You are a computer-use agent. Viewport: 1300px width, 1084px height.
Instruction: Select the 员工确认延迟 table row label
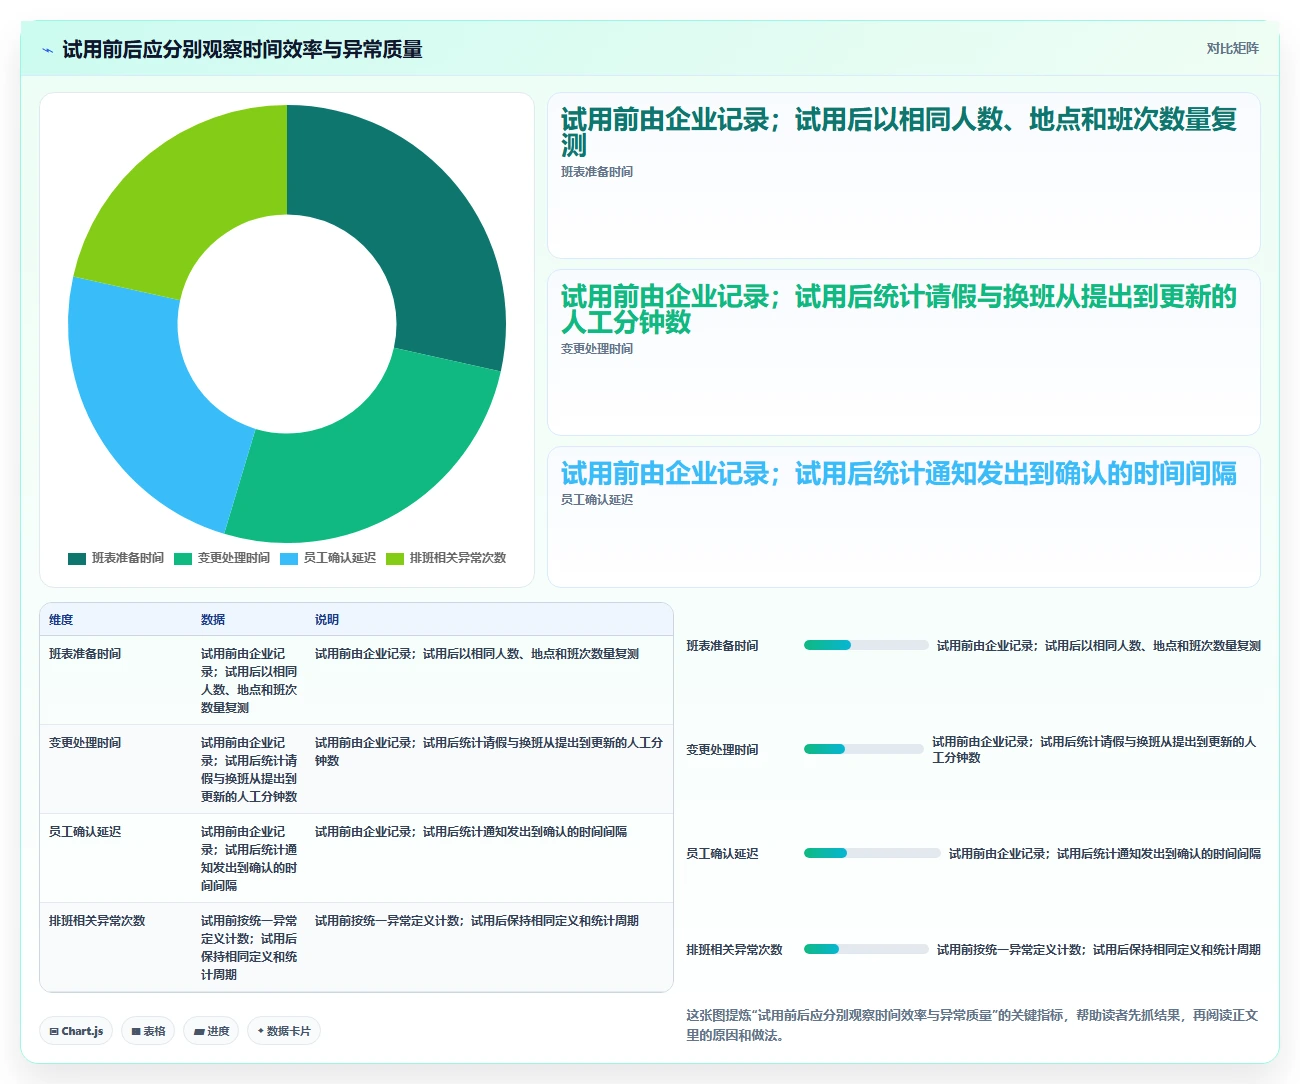click(85, 832)
